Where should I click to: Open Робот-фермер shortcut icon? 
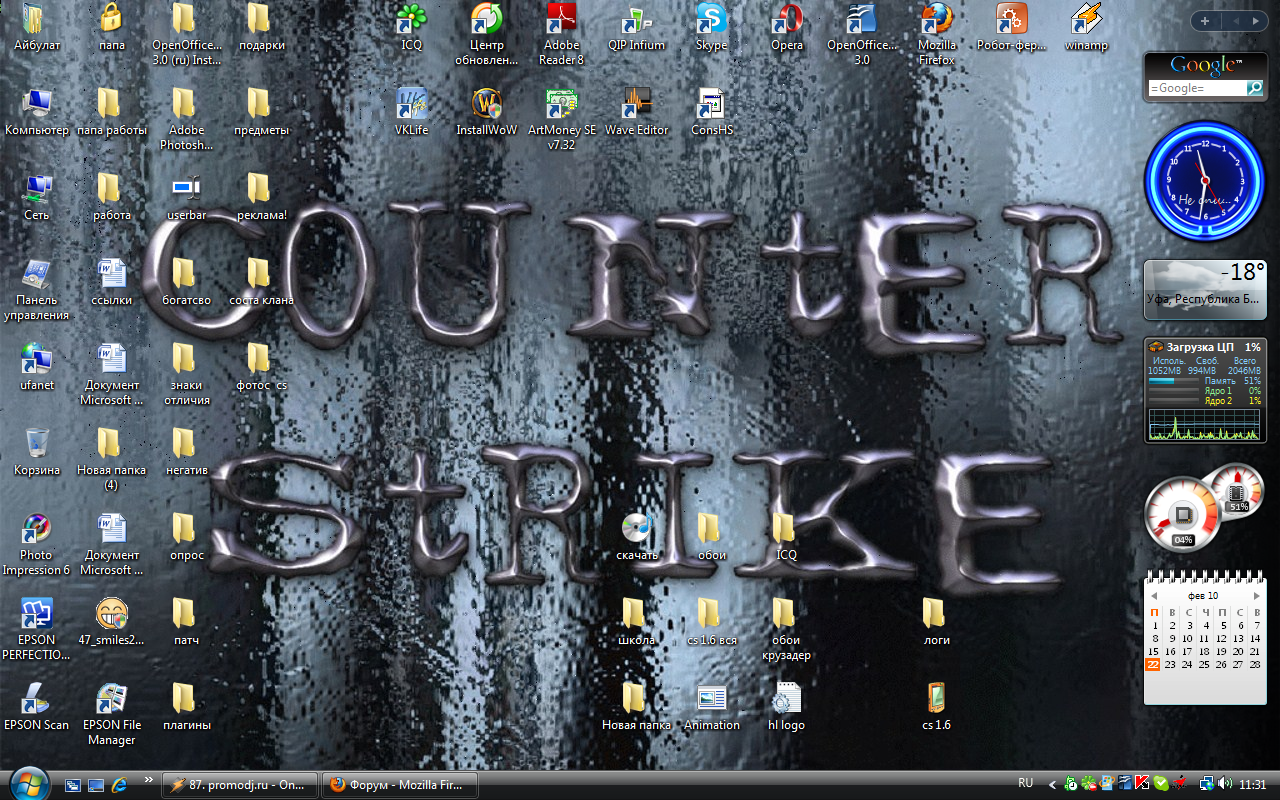tap(1011, 18)
